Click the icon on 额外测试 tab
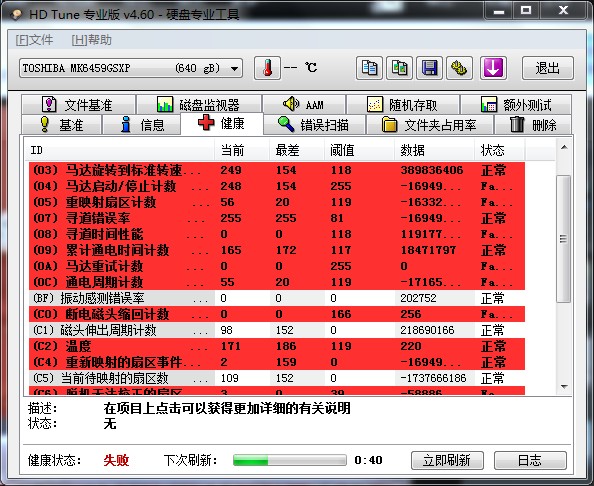 pyautogui.click(x=489, y=104)
